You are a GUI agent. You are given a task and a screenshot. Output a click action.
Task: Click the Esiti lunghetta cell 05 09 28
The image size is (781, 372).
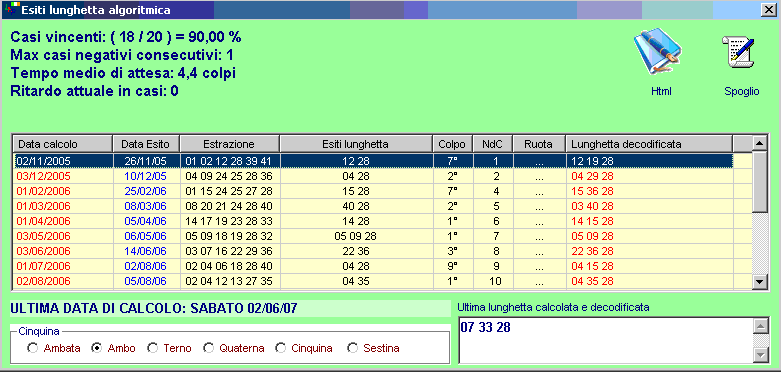356,236
